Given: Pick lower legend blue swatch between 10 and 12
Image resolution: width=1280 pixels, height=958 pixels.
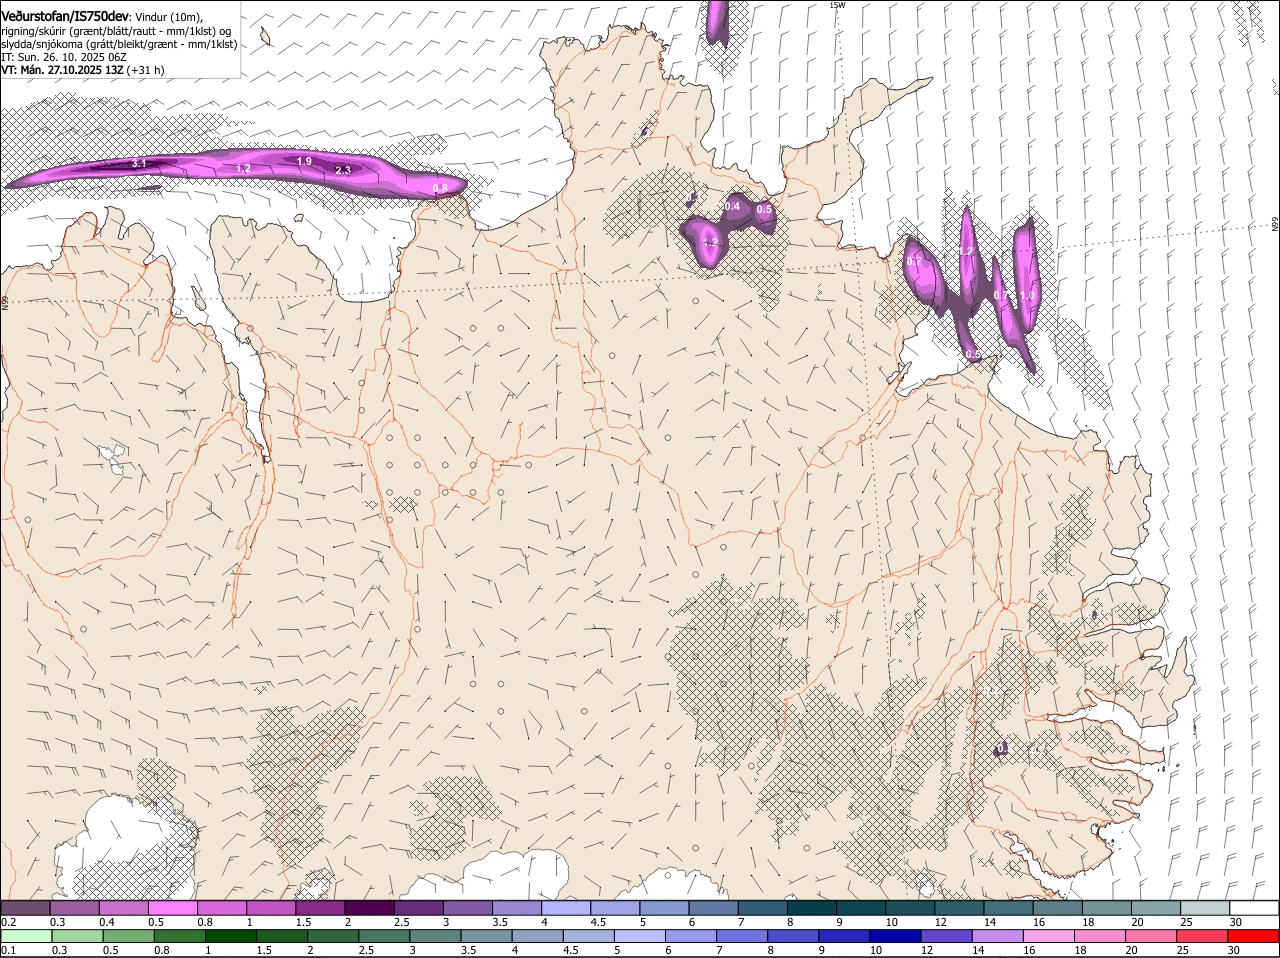Looking at the screenshot, I should coord(897,937).
